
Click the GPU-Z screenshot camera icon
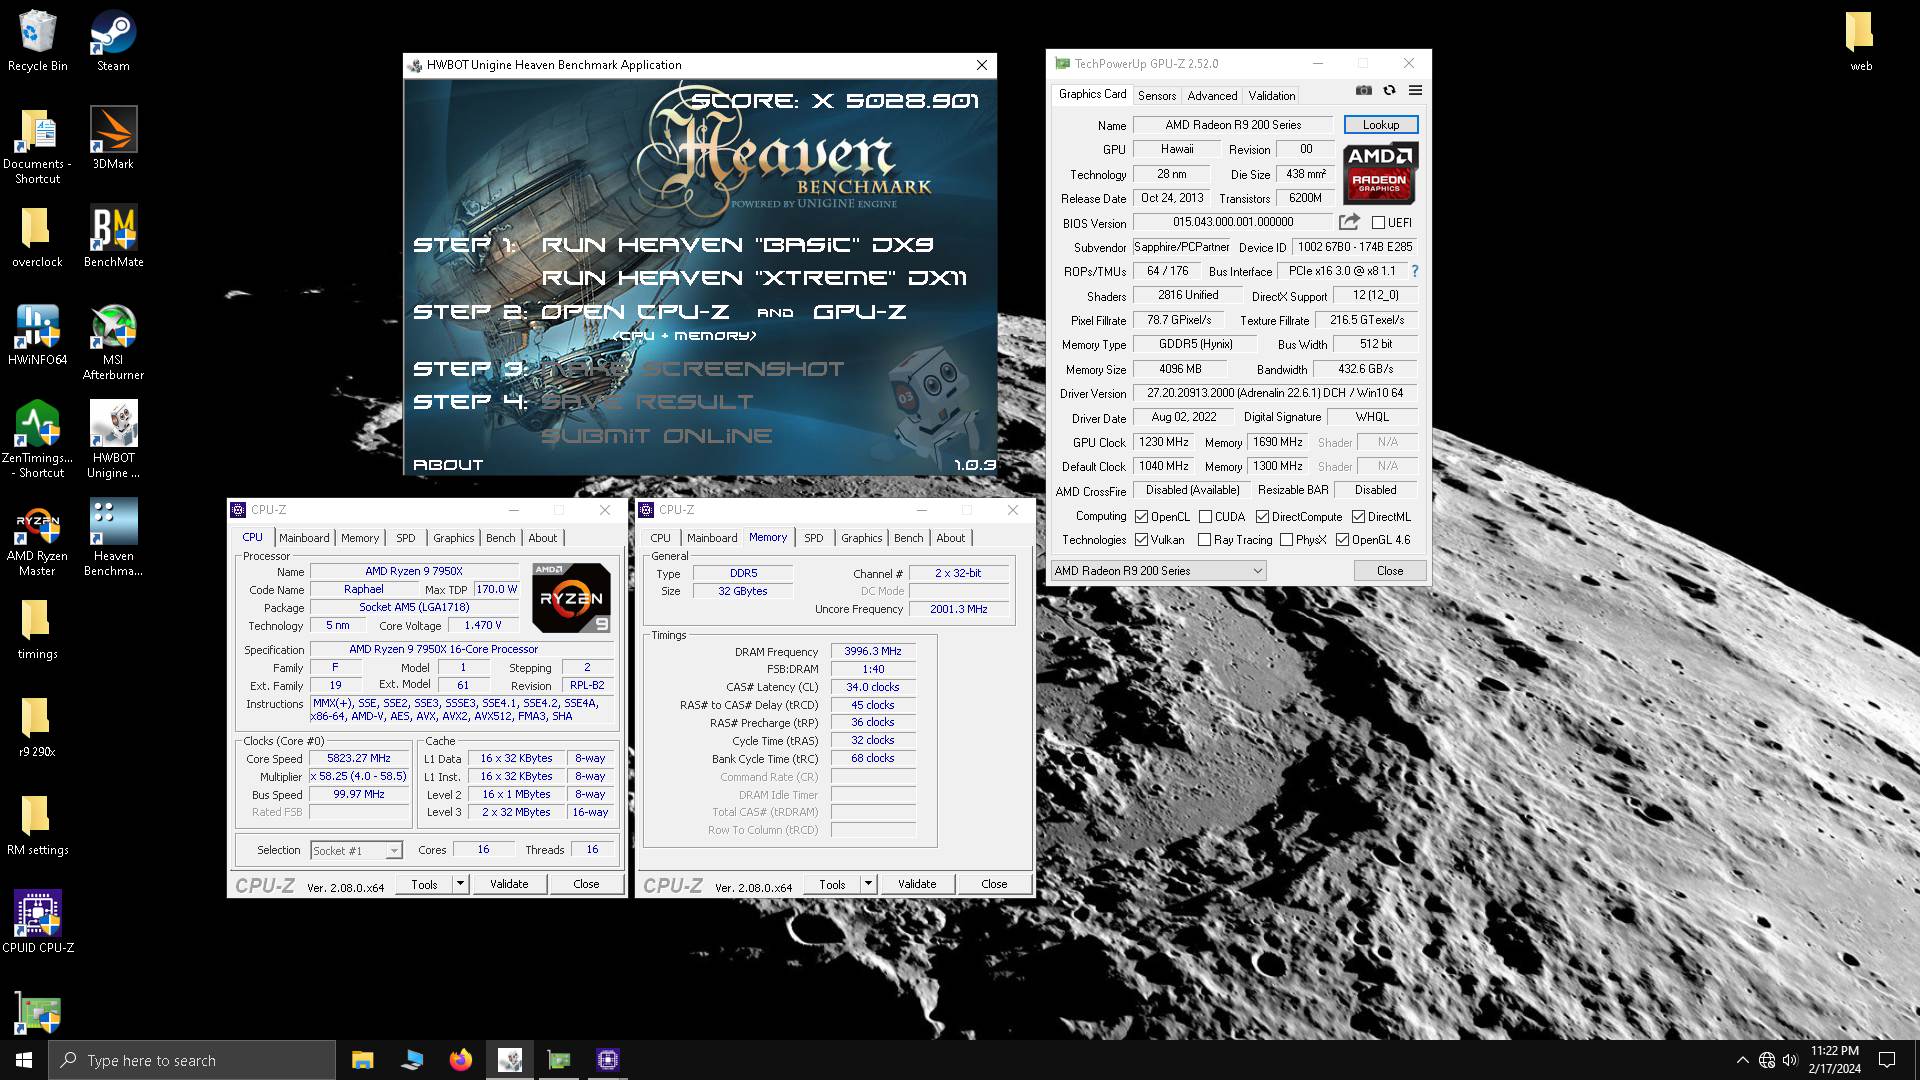coord(1364,91)
